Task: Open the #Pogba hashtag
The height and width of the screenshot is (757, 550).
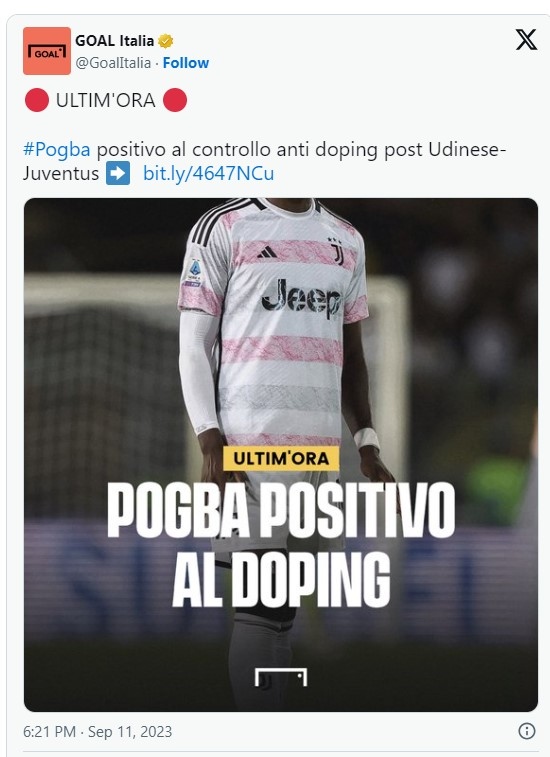Action: click(x=56, y=150)
